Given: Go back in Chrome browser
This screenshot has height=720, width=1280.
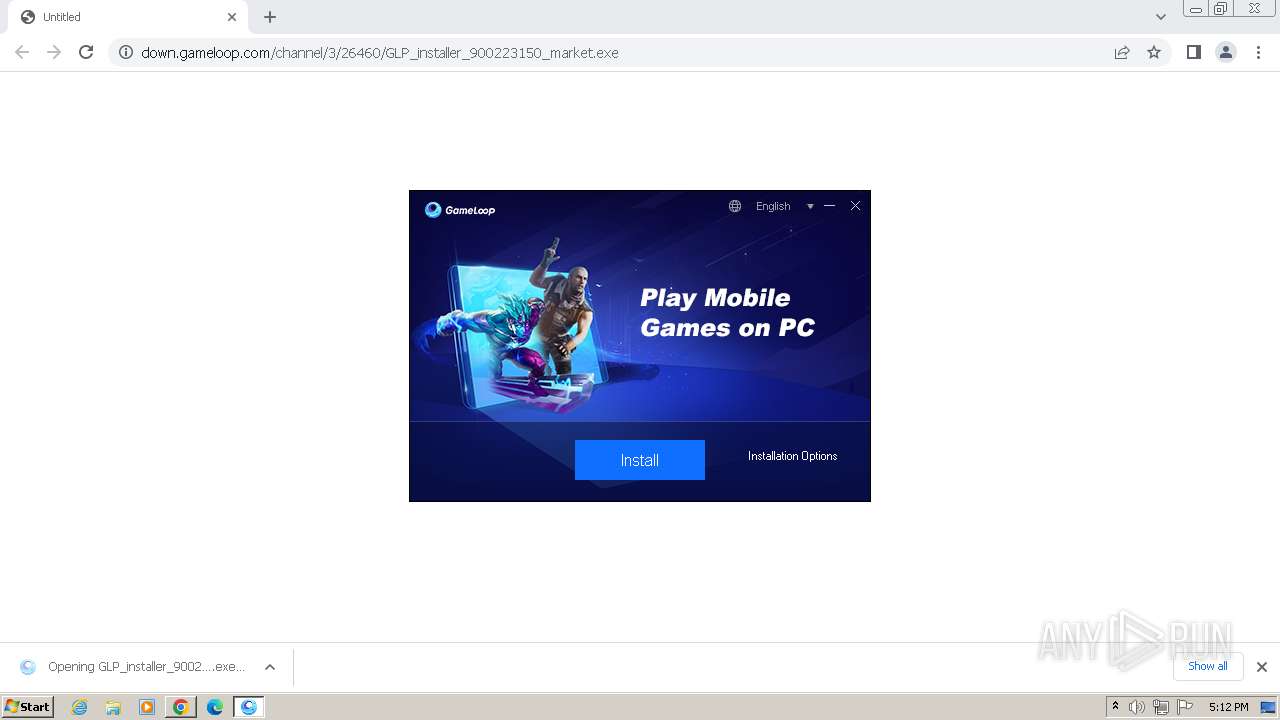Looking at the screenshot, I should tap(22, 52).
